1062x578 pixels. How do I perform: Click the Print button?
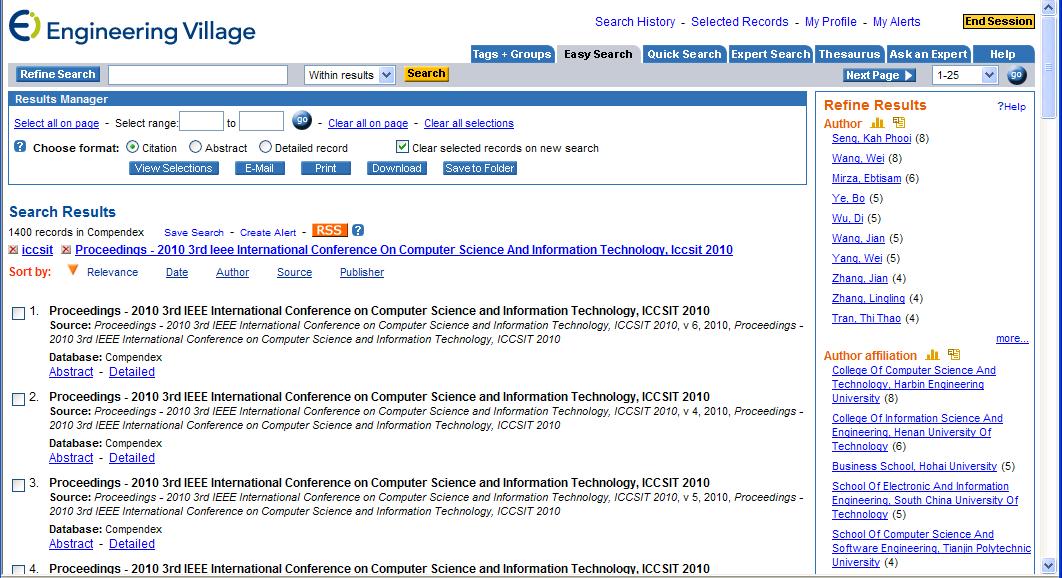pos(326,168)
